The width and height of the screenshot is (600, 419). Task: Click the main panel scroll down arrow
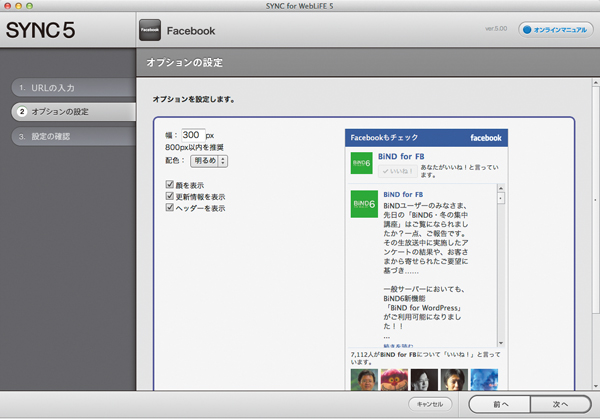click(595, 386)
